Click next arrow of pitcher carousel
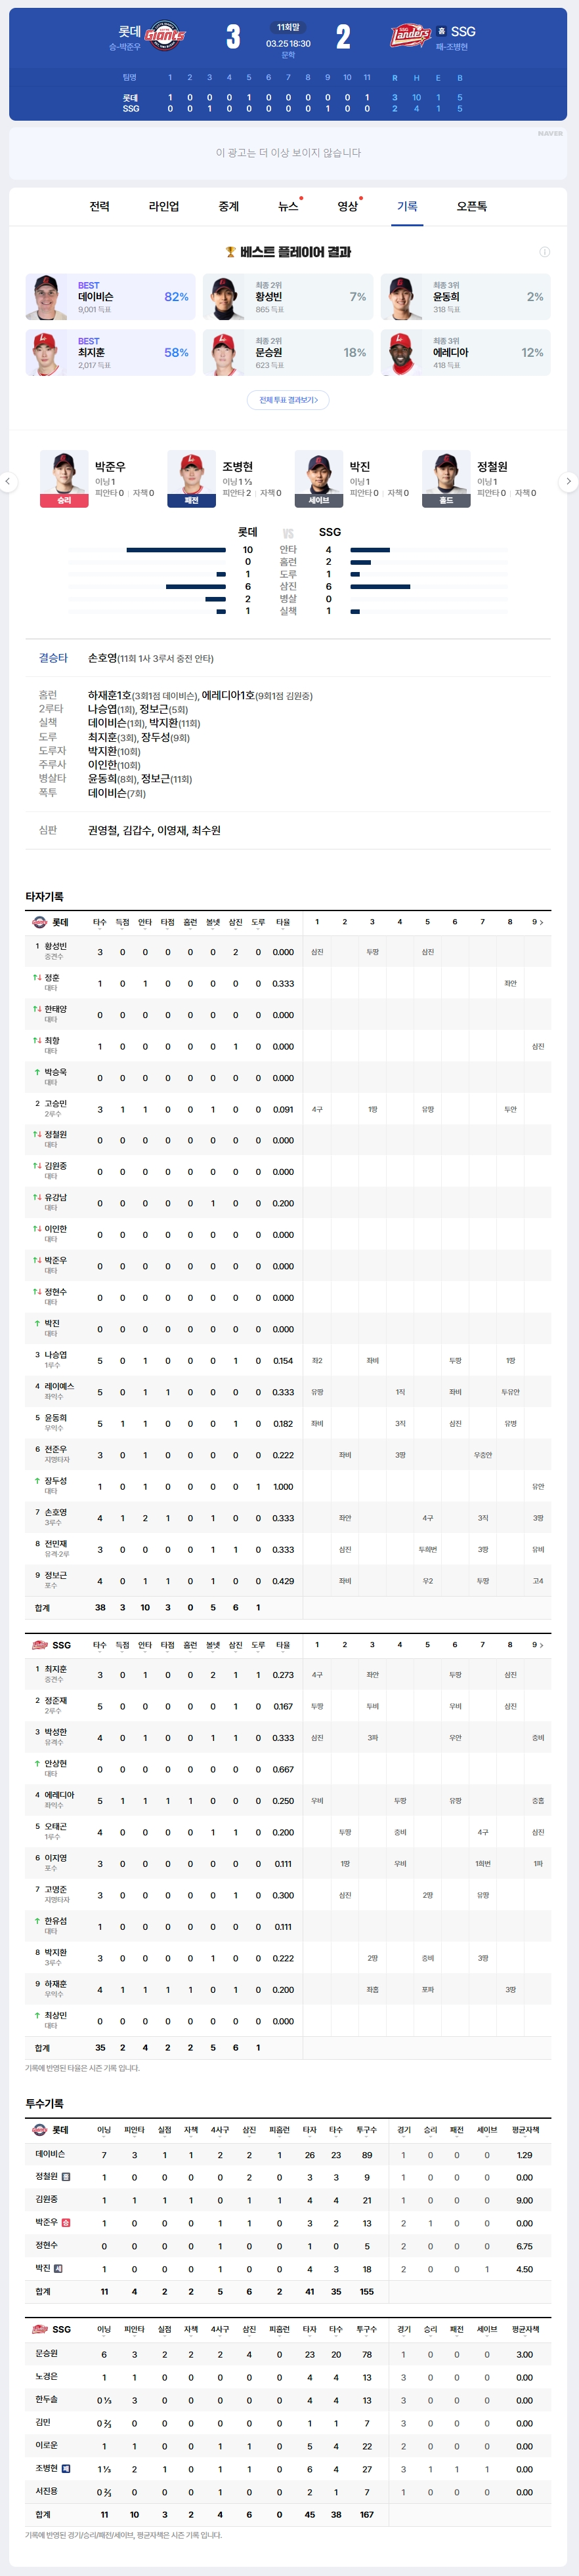 tap(569, 481)
